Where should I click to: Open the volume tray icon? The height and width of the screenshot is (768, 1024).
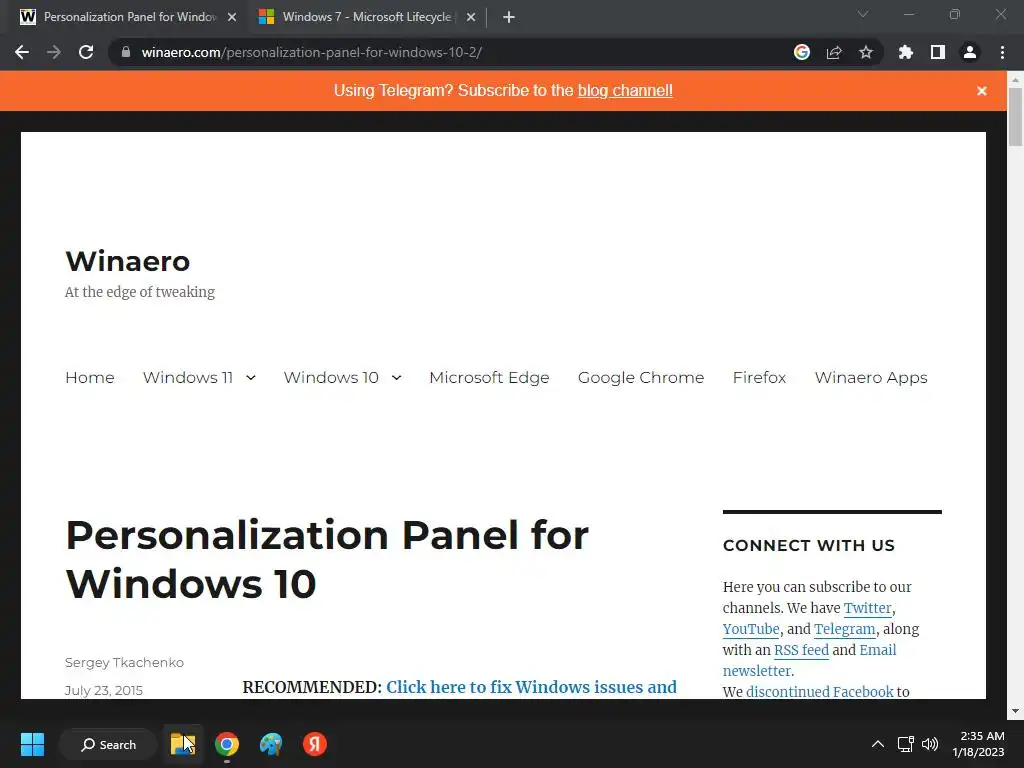[x=930, y=744]
